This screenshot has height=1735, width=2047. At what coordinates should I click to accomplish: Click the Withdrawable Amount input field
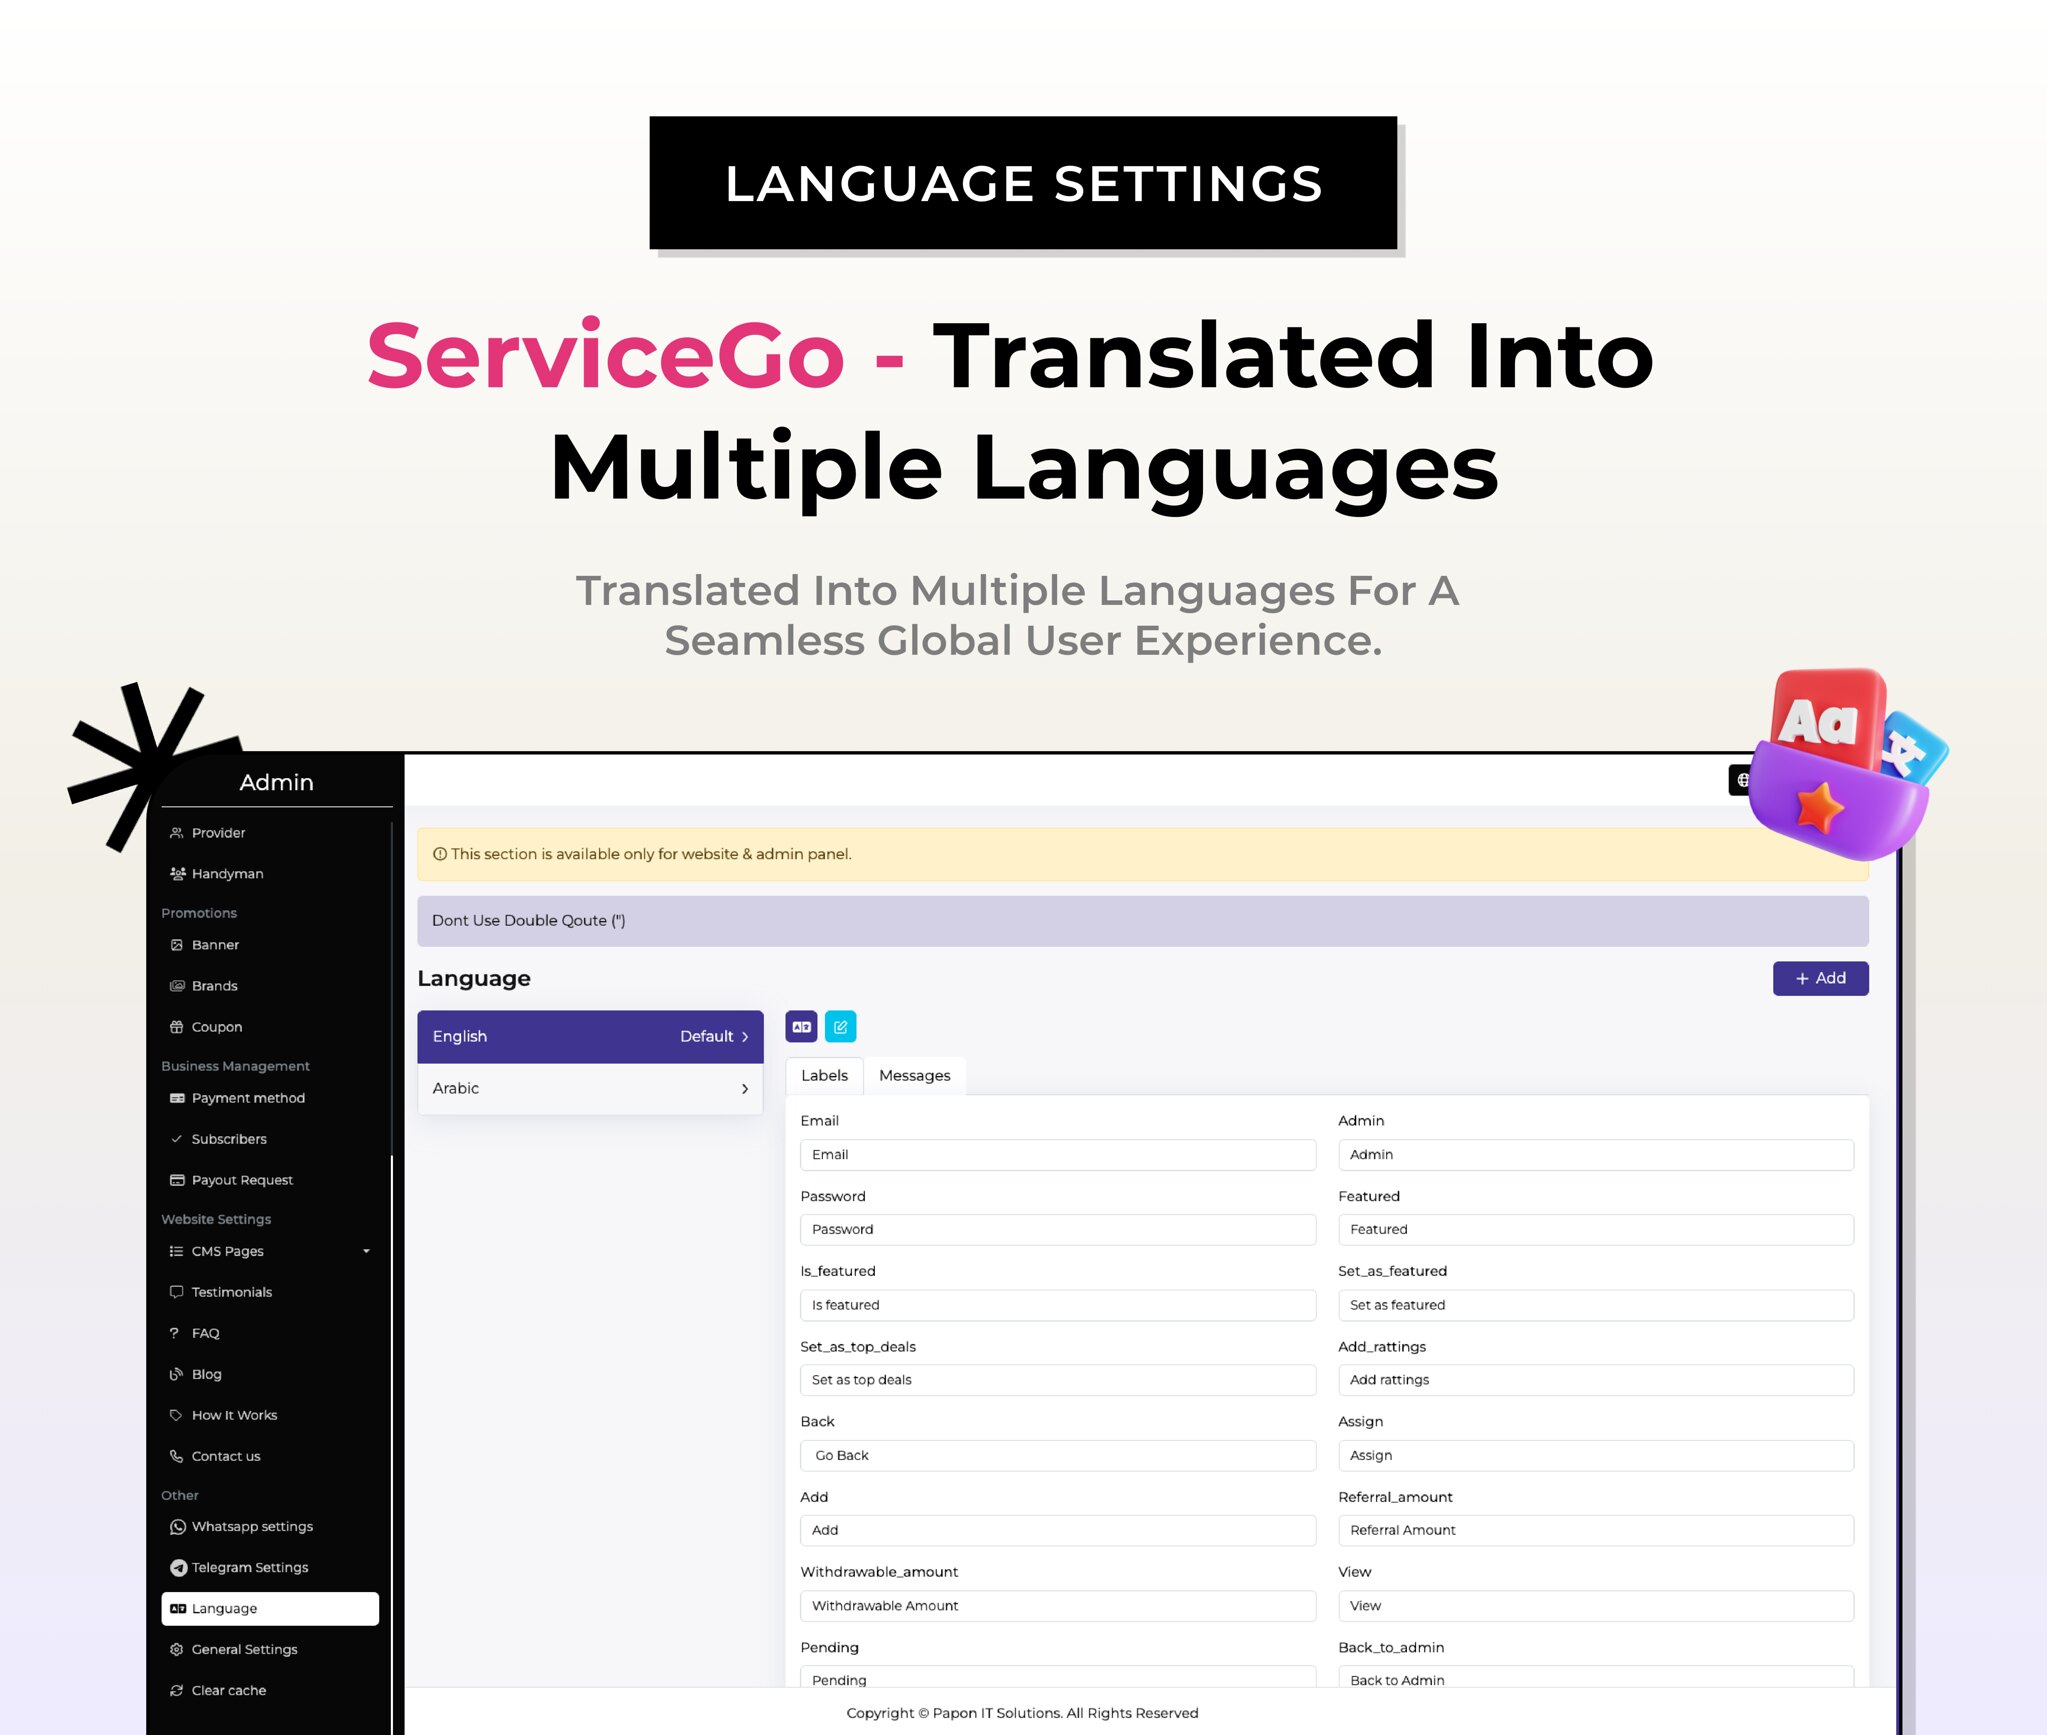[x=1058, y=1606]
